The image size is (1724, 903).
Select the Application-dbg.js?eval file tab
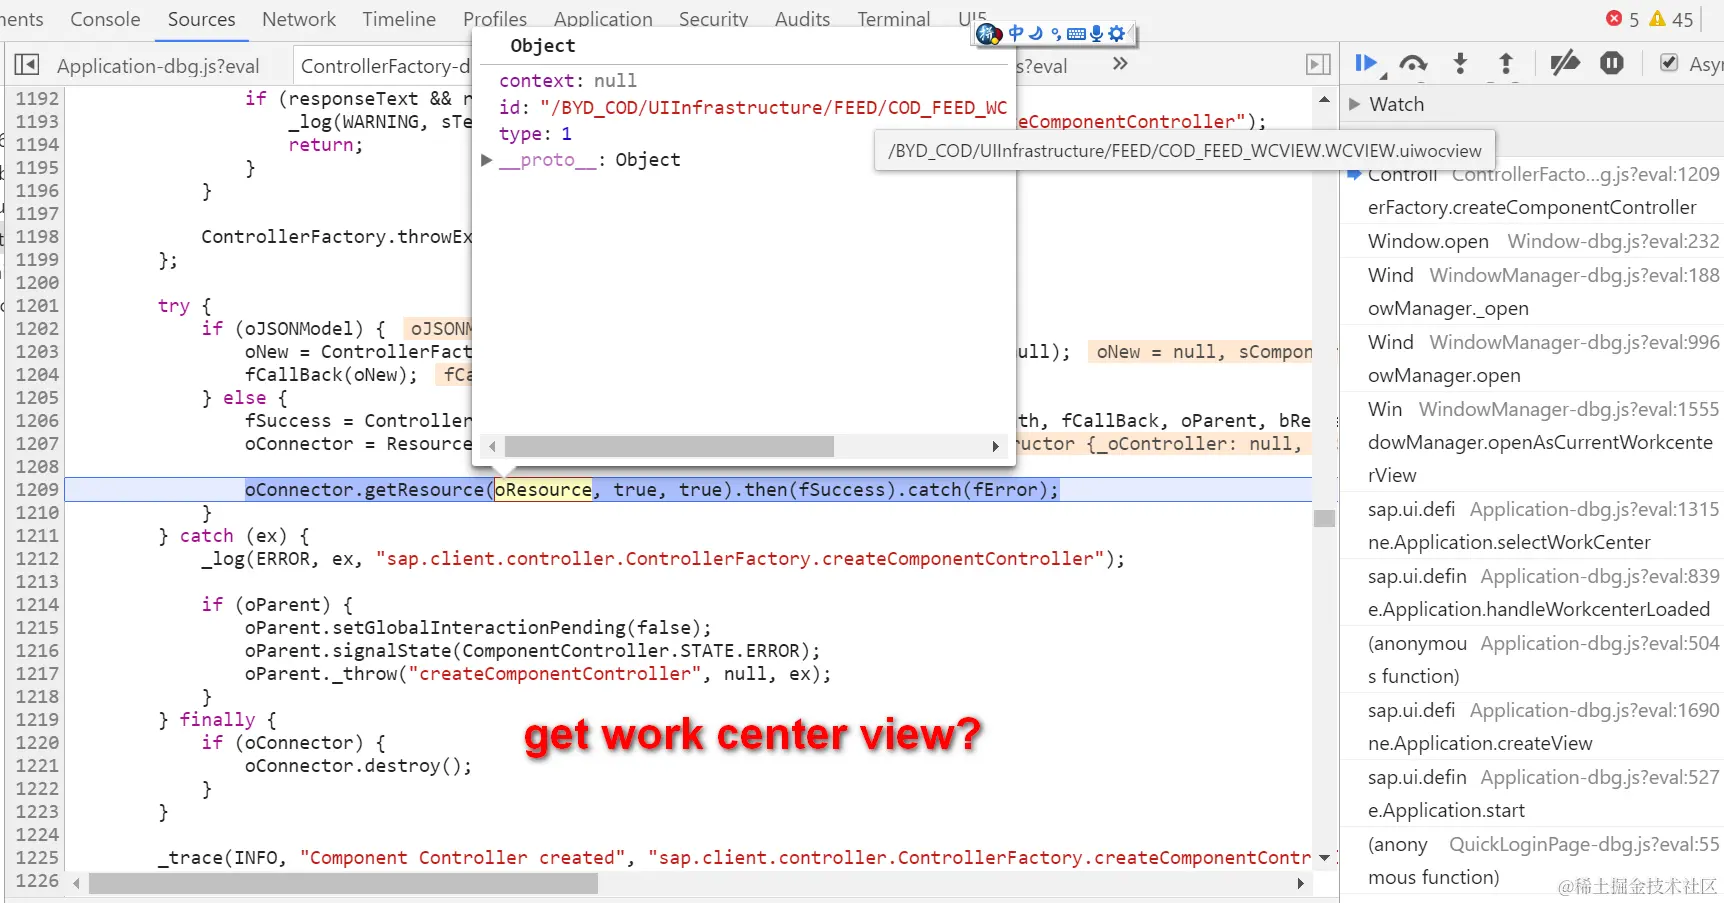(158, 66)
